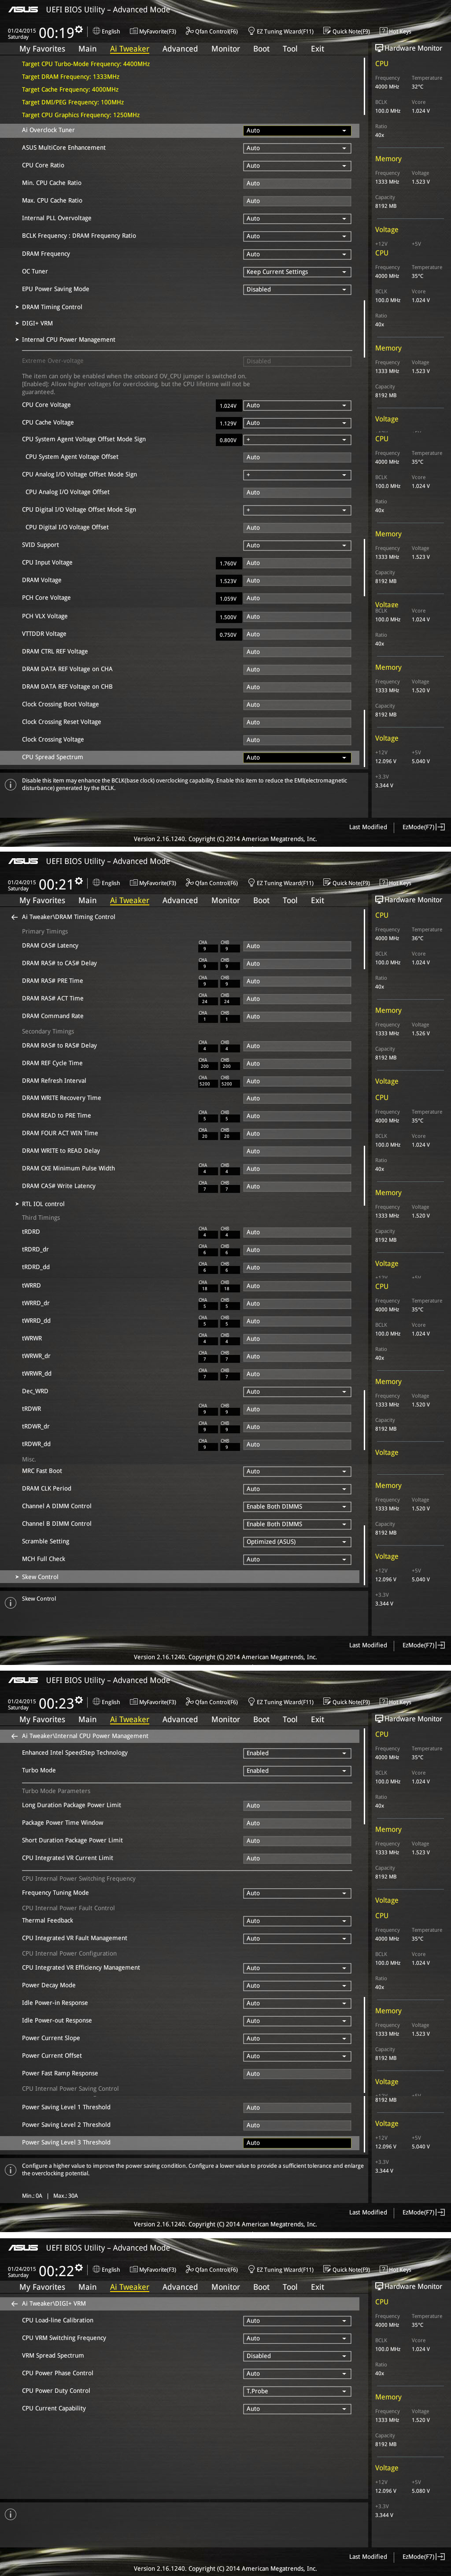Open MyFavorite(F3) on the 00:19 Ai Tweaker screen
Screen dimensions: 451x2576
point(153,31)
